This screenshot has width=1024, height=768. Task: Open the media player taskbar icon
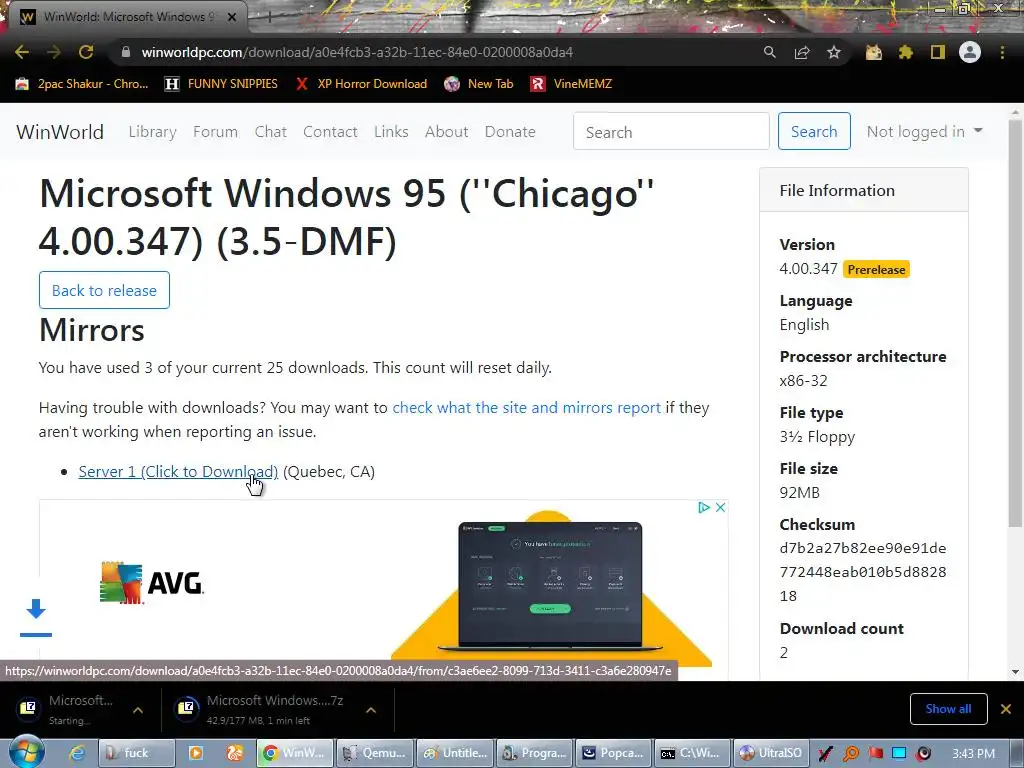(x=195, y=753)
